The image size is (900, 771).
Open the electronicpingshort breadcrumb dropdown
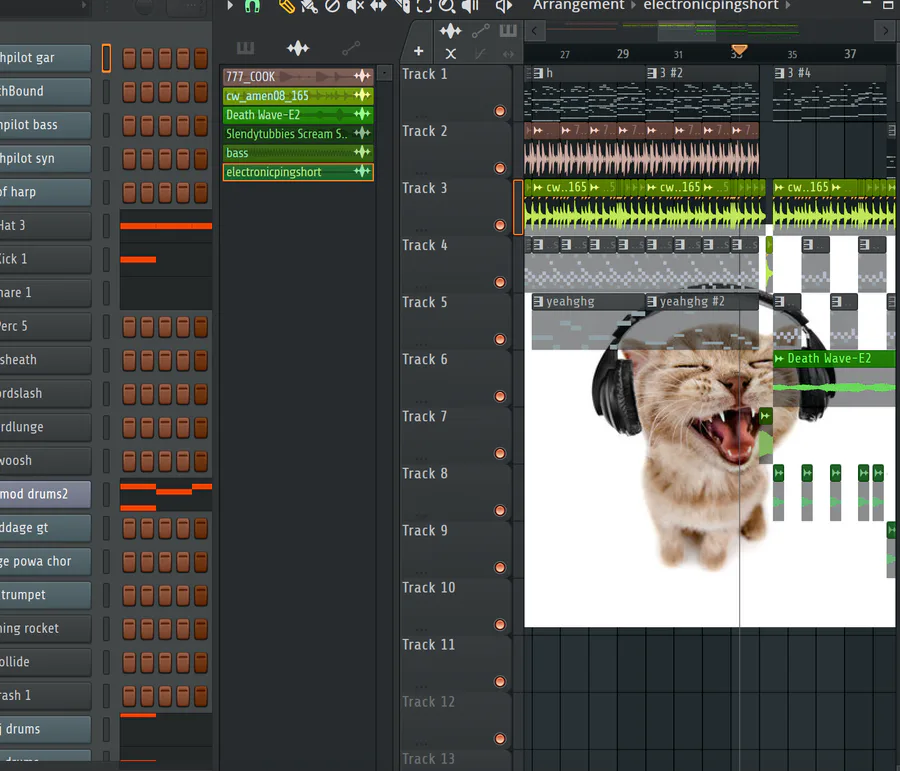(711, 5)
